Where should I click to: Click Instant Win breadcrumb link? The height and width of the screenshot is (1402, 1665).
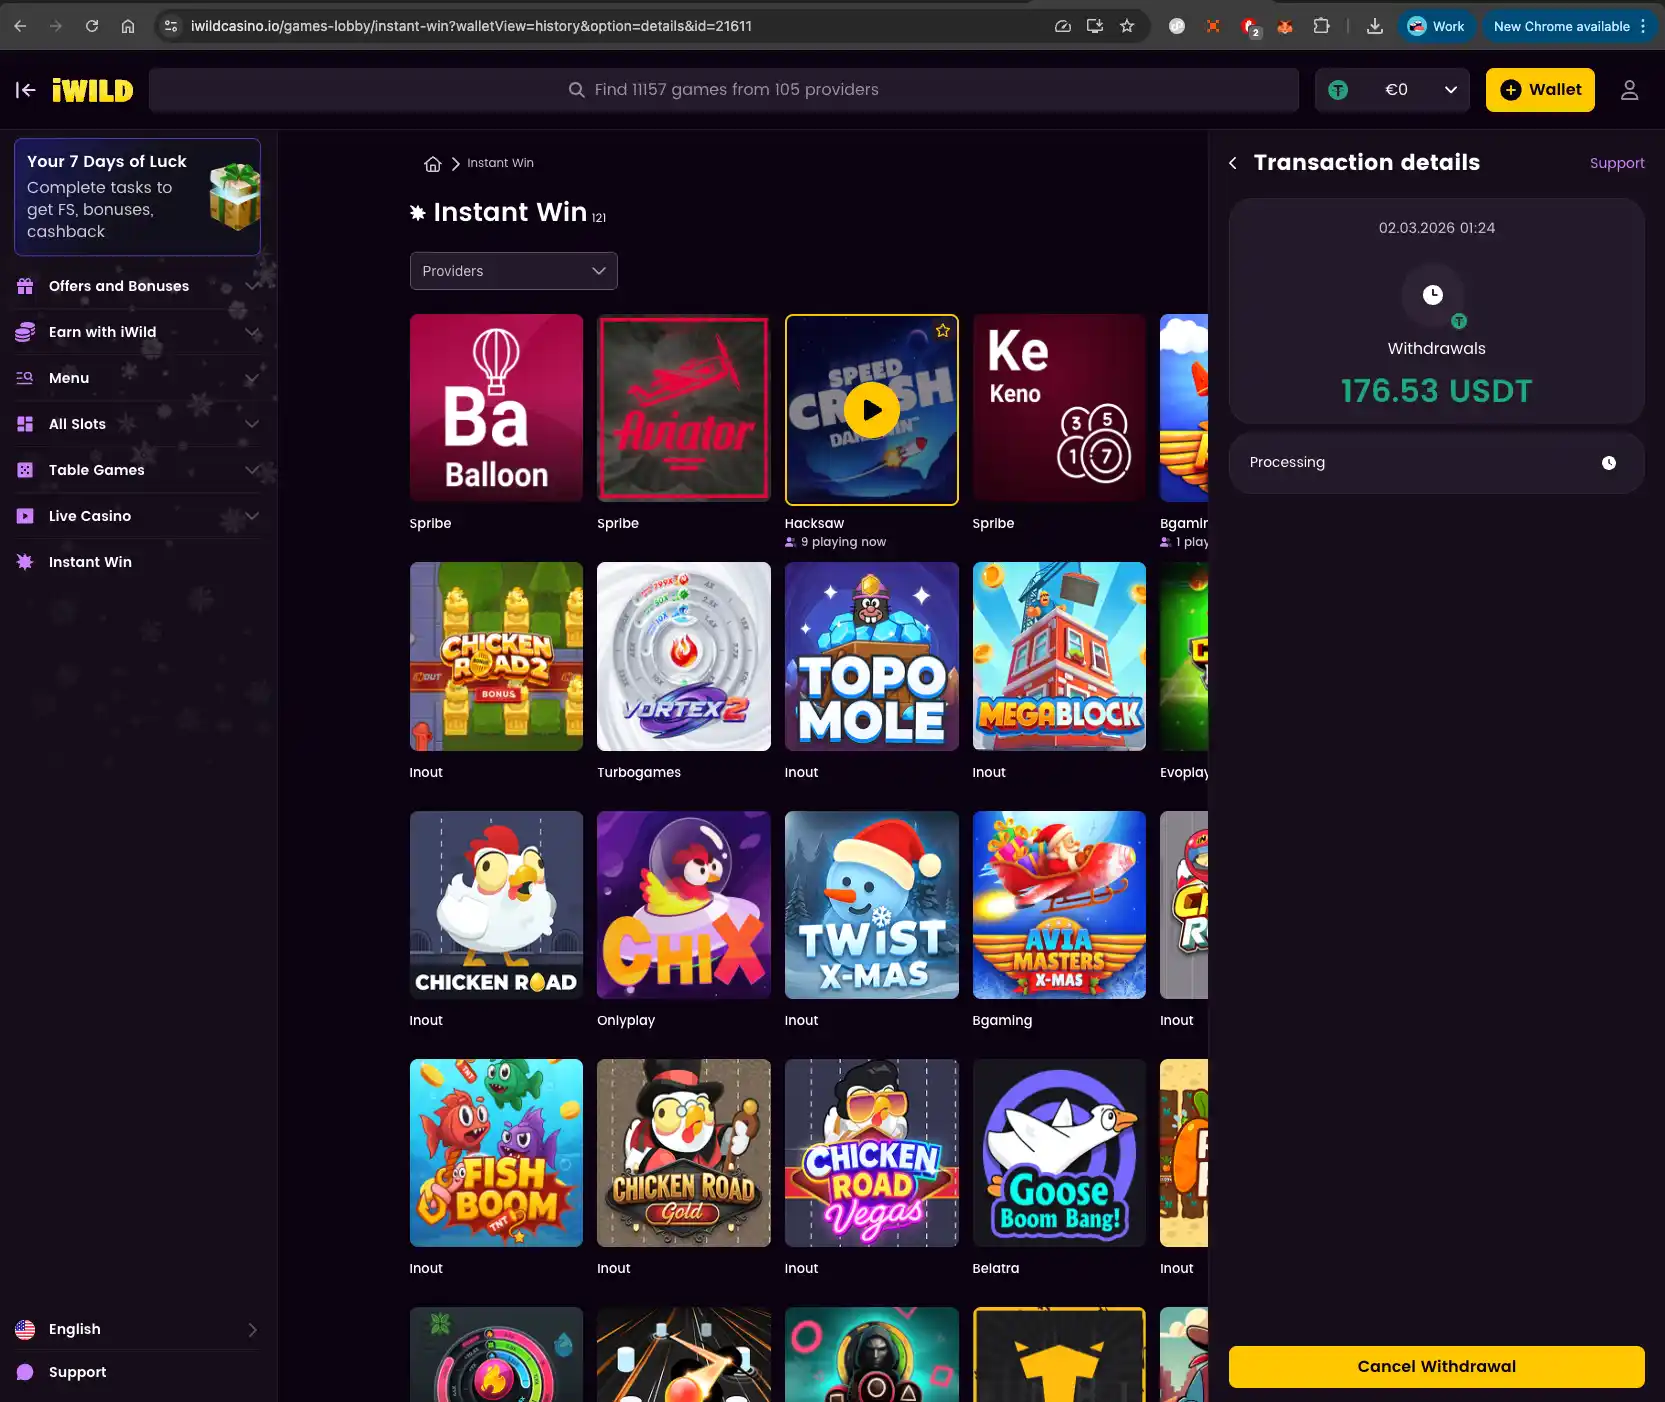[x=500, y=163]
